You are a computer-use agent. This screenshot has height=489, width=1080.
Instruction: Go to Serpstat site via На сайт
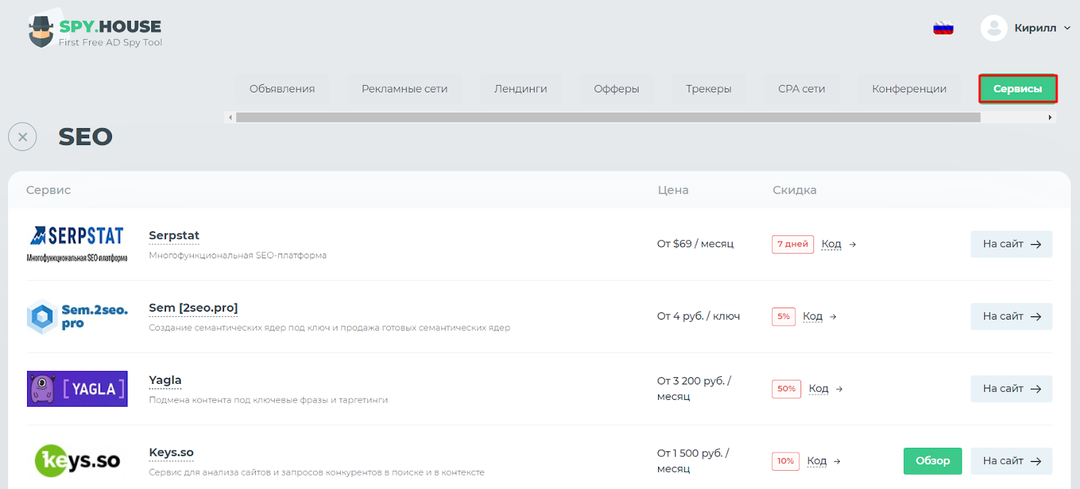1011,244
